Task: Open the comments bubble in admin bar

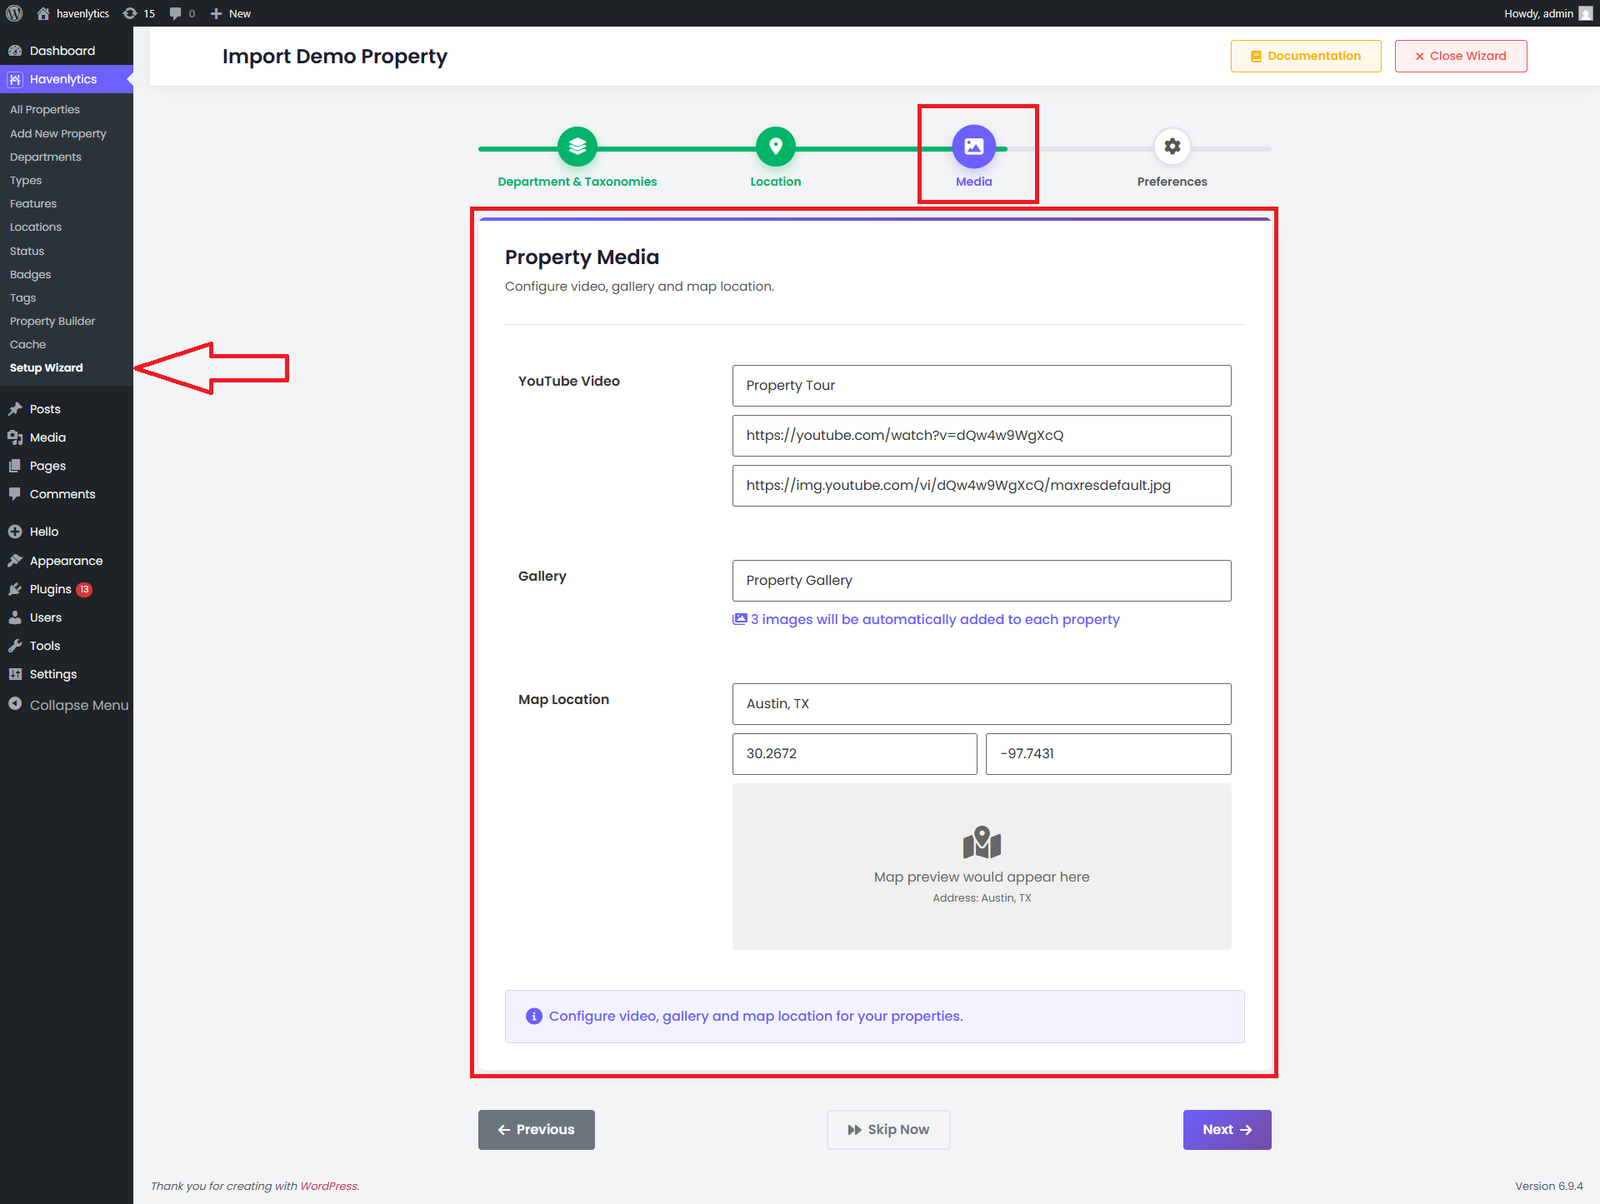Action: tap(181, 13)
